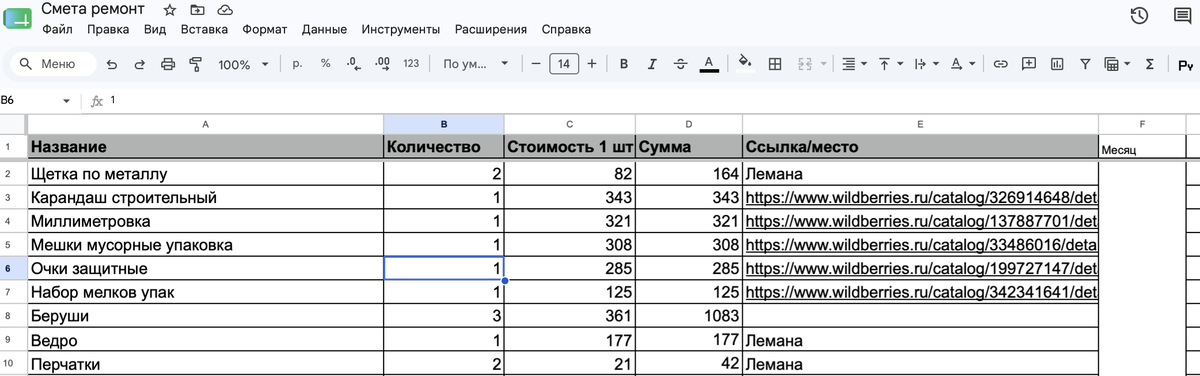Undo the last action
Viewport: 1200px width, 376px height.
[x=112, y=64]
